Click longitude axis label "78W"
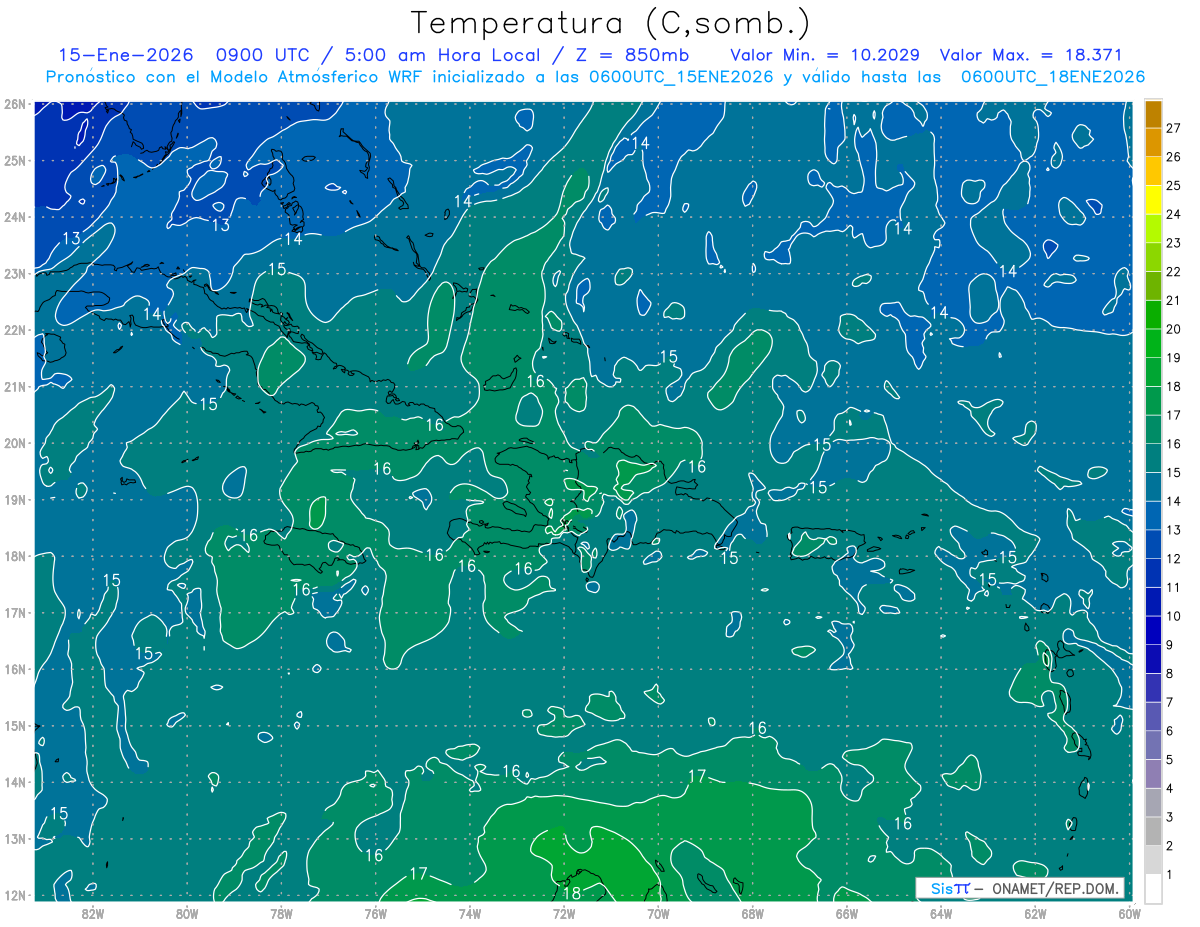The image size is (1200, 927). click(281, 913)
